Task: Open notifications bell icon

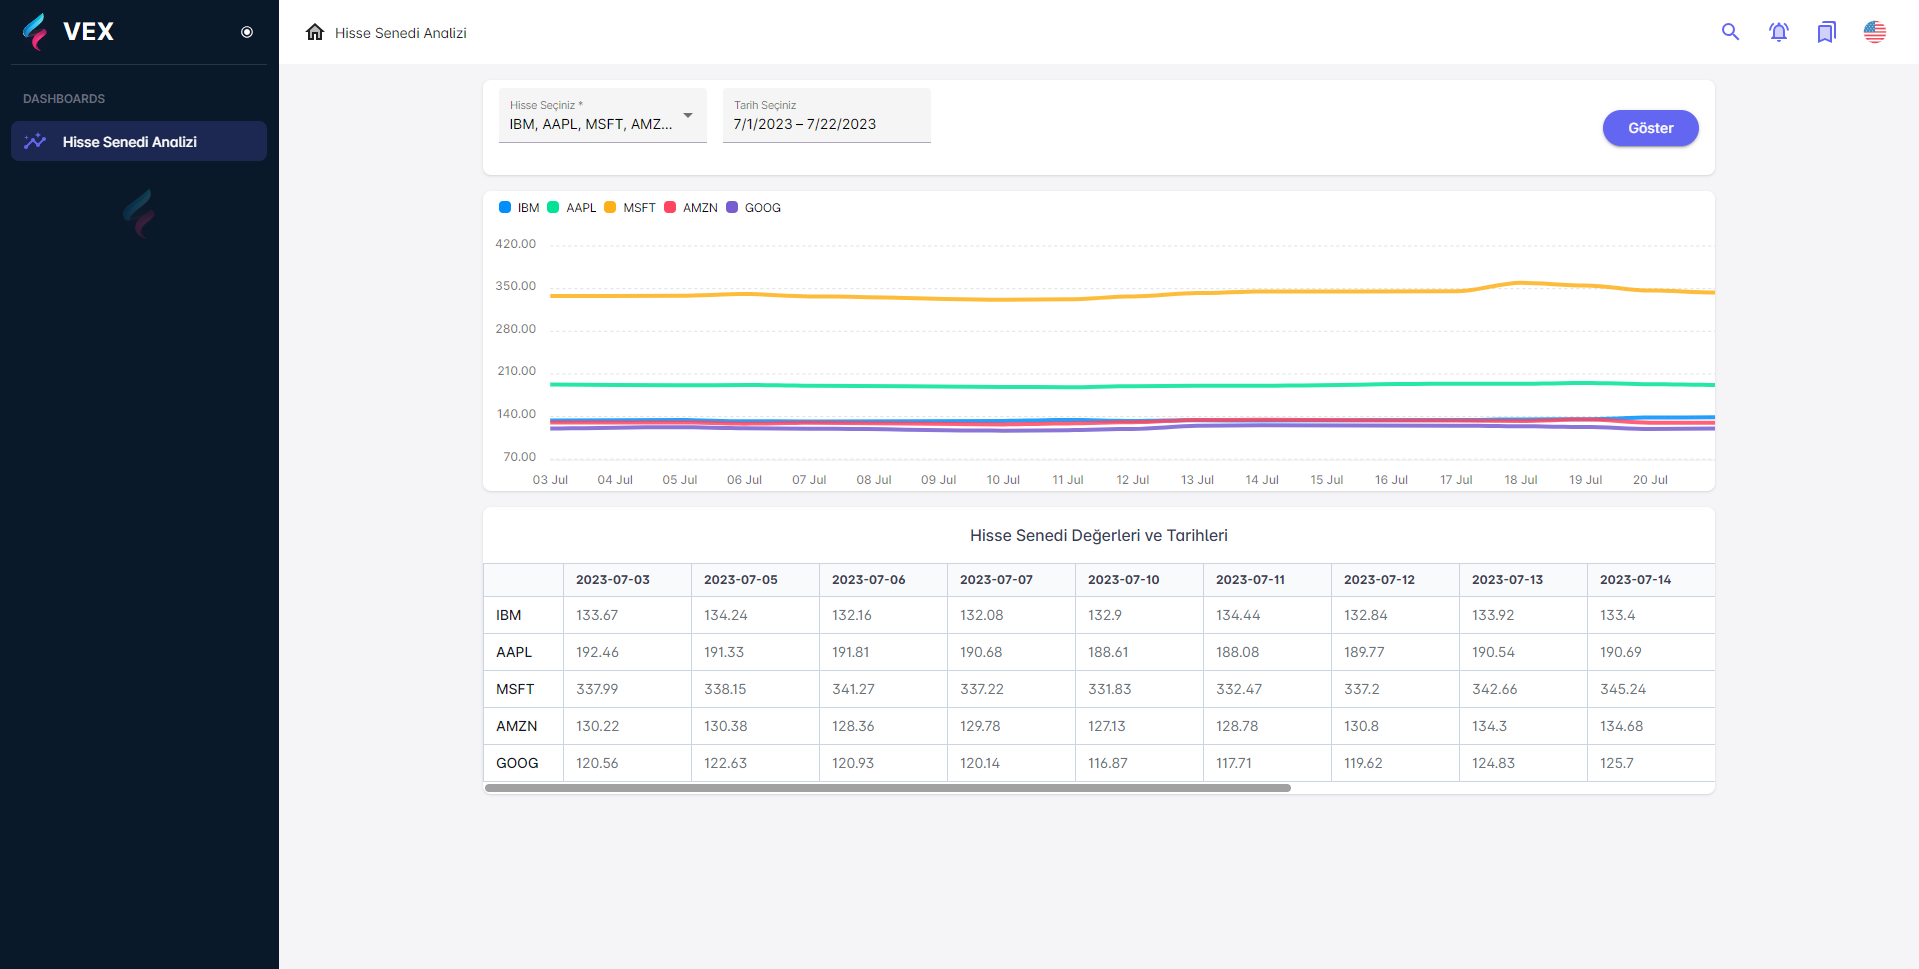Action: 1778,32
